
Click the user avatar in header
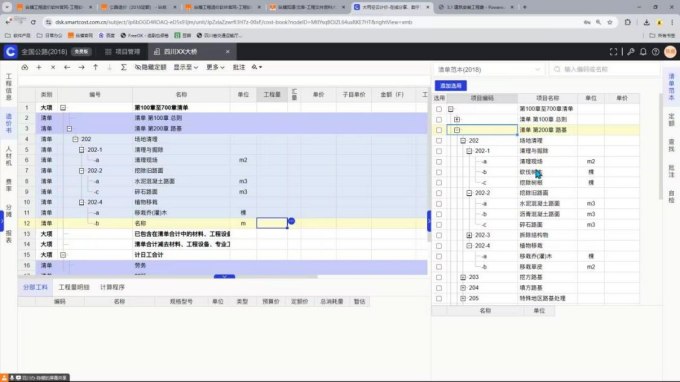pos(670,52)
